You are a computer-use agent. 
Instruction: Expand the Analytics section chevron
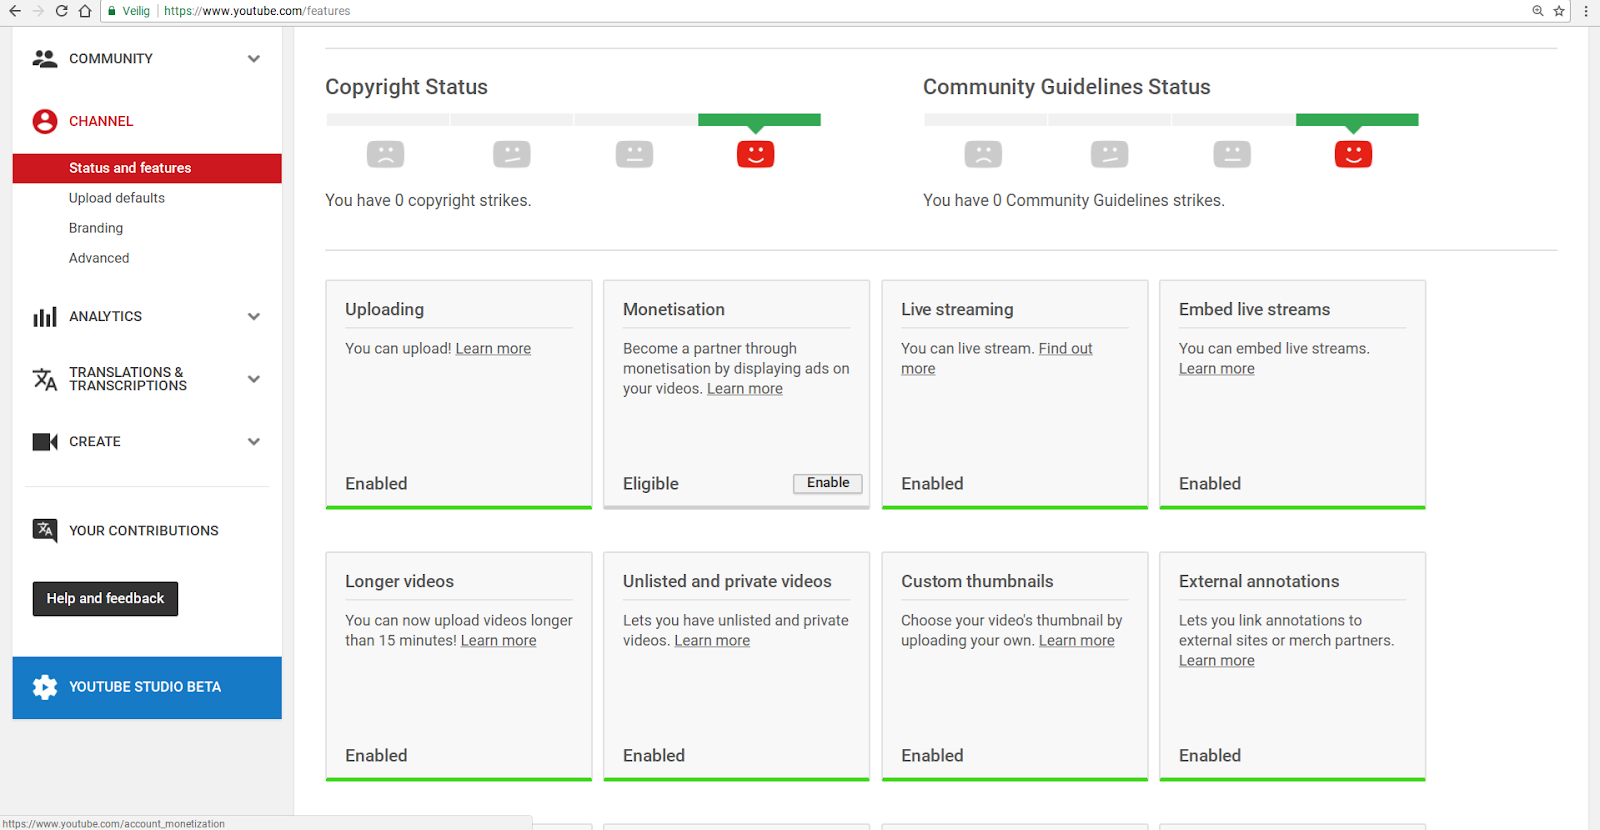coord(254,317)
